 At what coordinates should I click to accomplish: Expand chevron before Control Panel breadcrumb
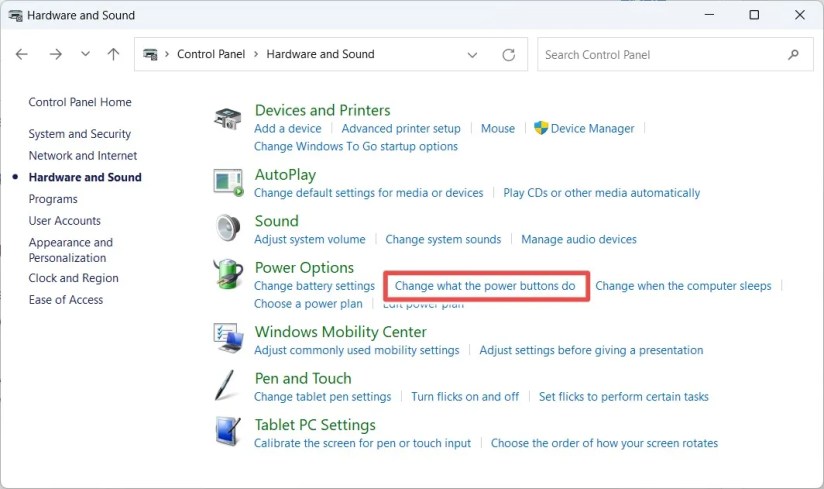[167, 54]
